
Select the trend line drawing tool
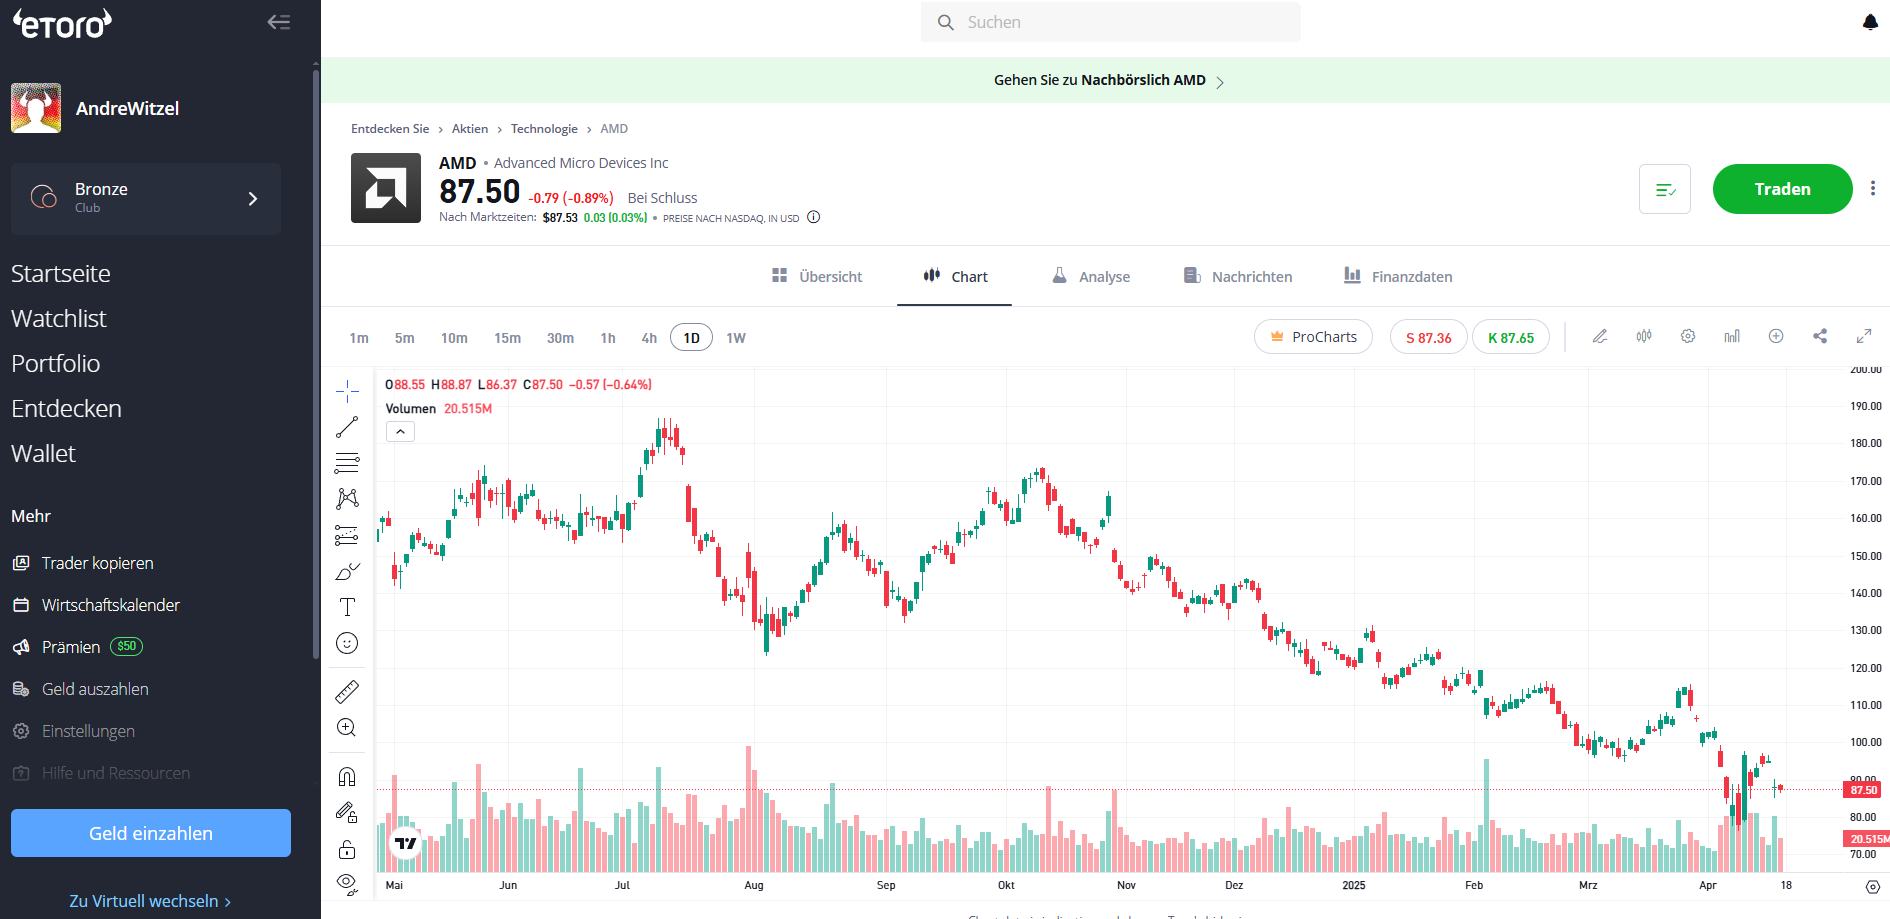click(x=347, y=427)
